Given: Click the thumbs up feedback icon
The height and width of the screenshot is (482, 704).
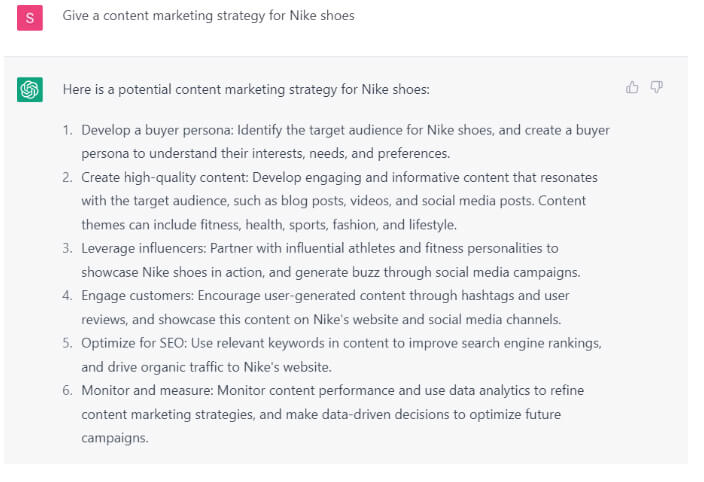Looking at the screenshot, I should (x=632, y=88).
